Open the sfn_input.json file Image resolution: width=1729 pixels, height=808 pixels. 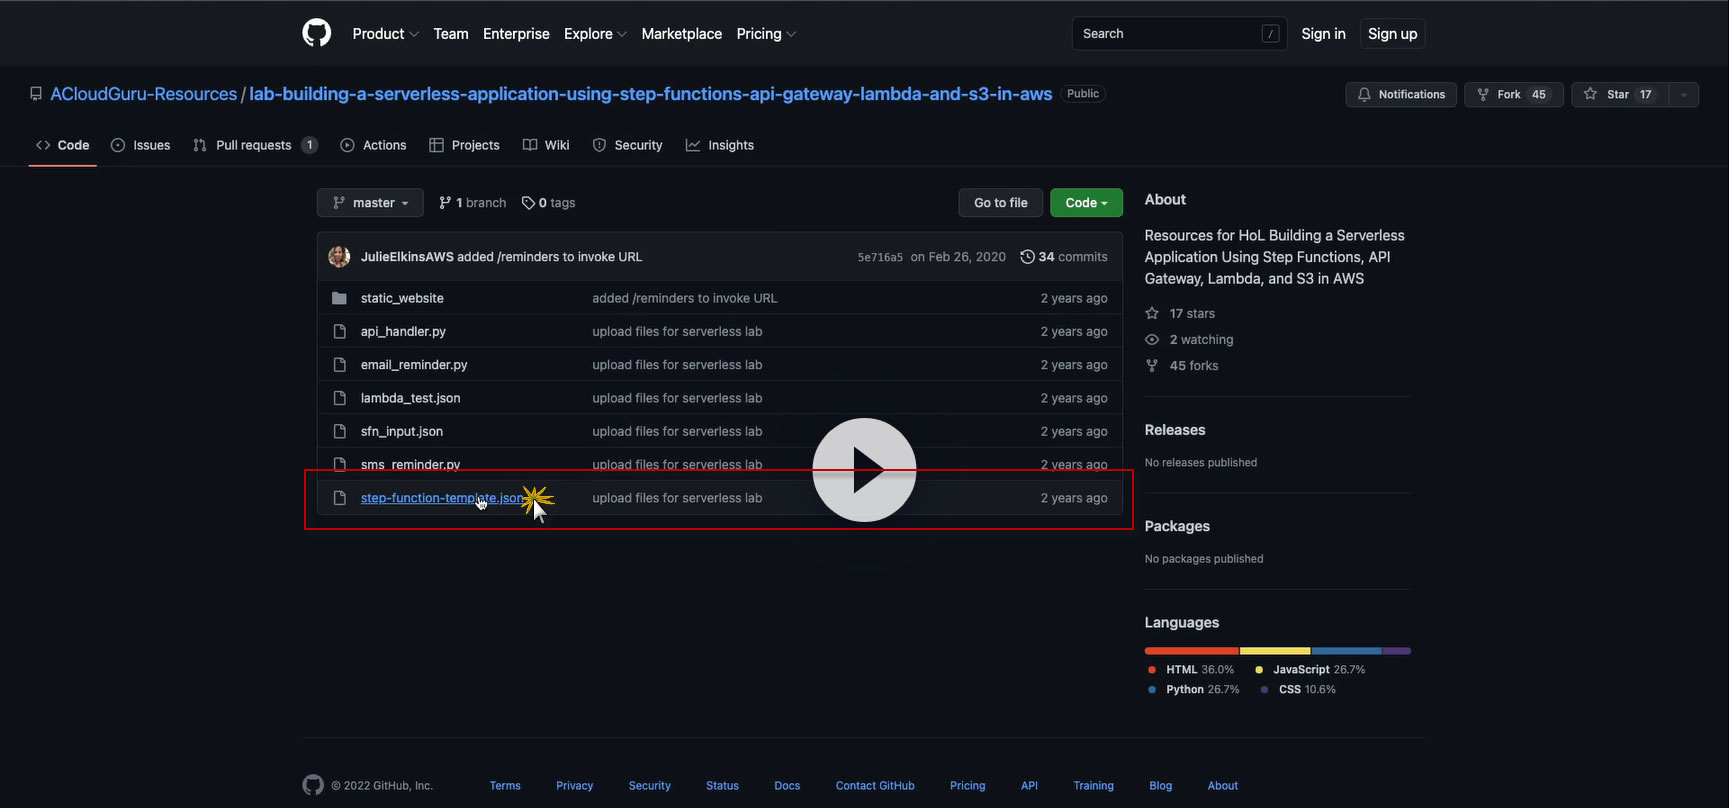[402, 431]
